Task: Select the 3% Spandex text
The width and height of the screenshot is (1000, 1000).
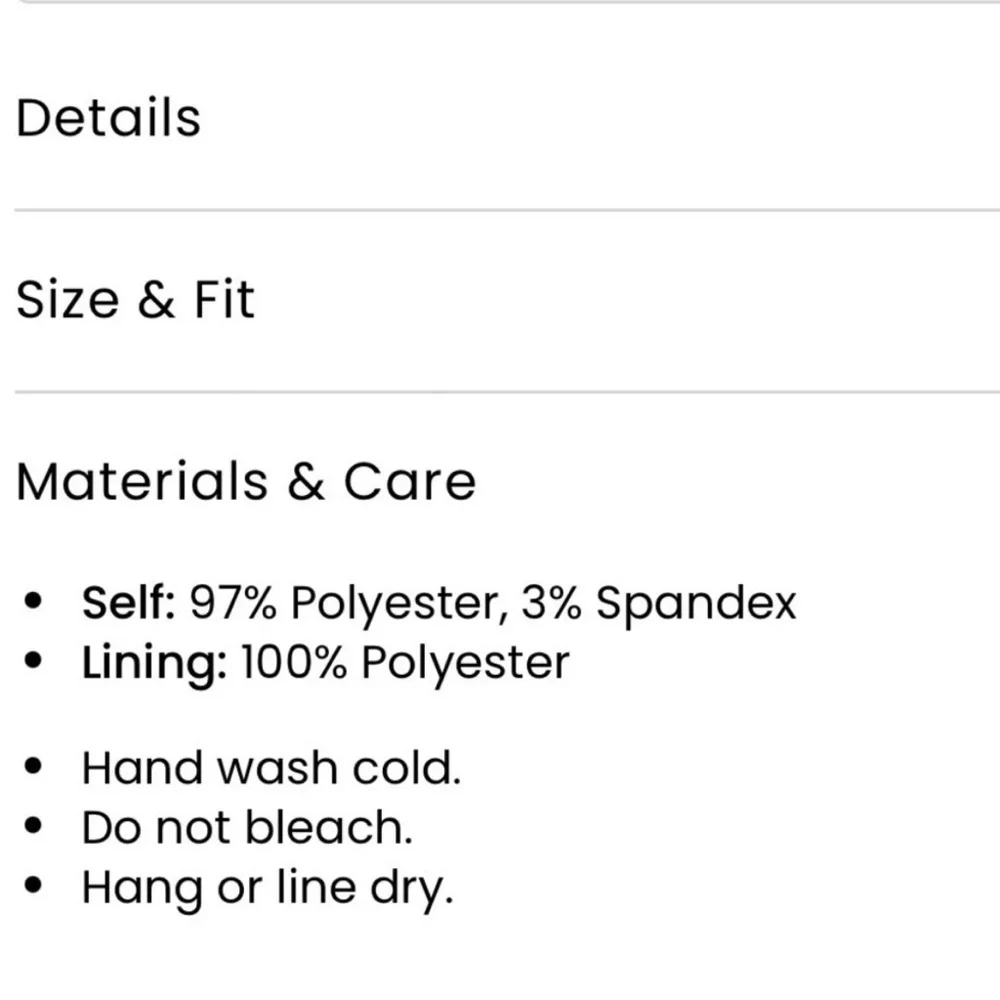Action: click(658, 604)
